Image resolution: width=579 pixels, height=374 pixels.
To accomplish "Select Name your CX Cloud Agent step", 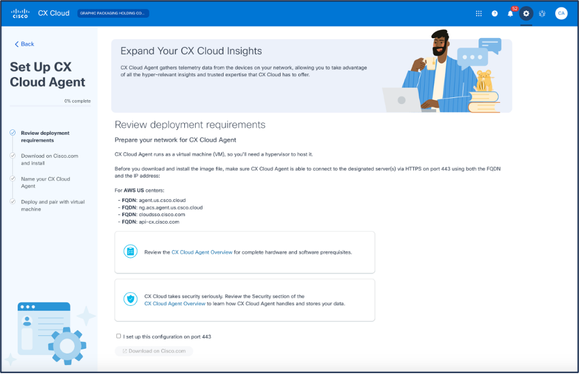I will [45, 182].
